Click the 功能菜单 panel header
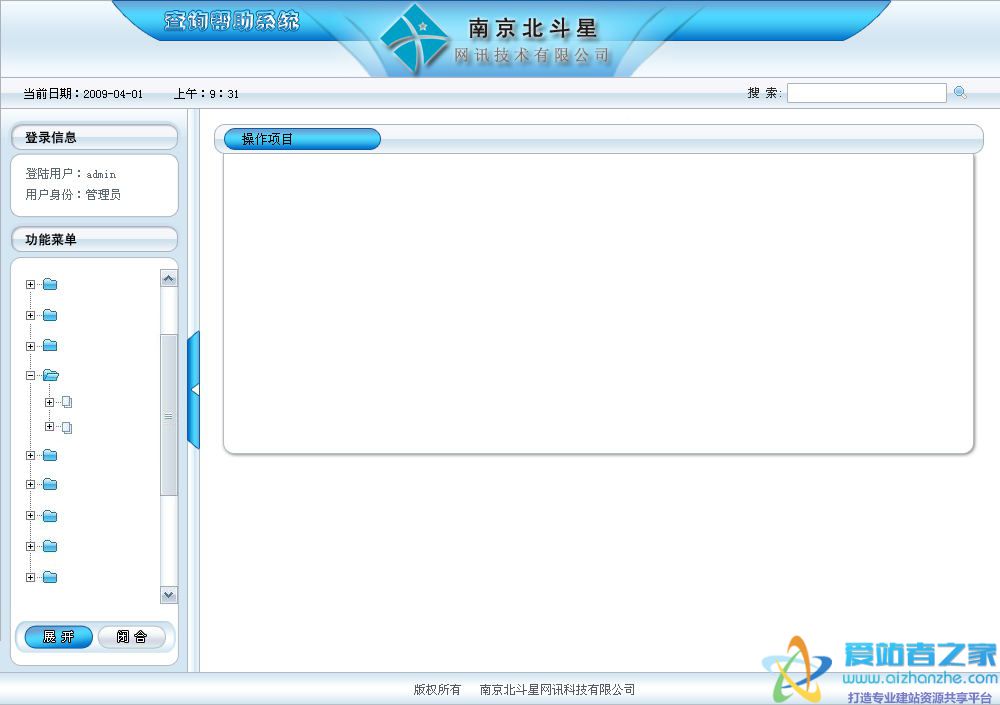1000x705 pixels. tap(94, 240)
